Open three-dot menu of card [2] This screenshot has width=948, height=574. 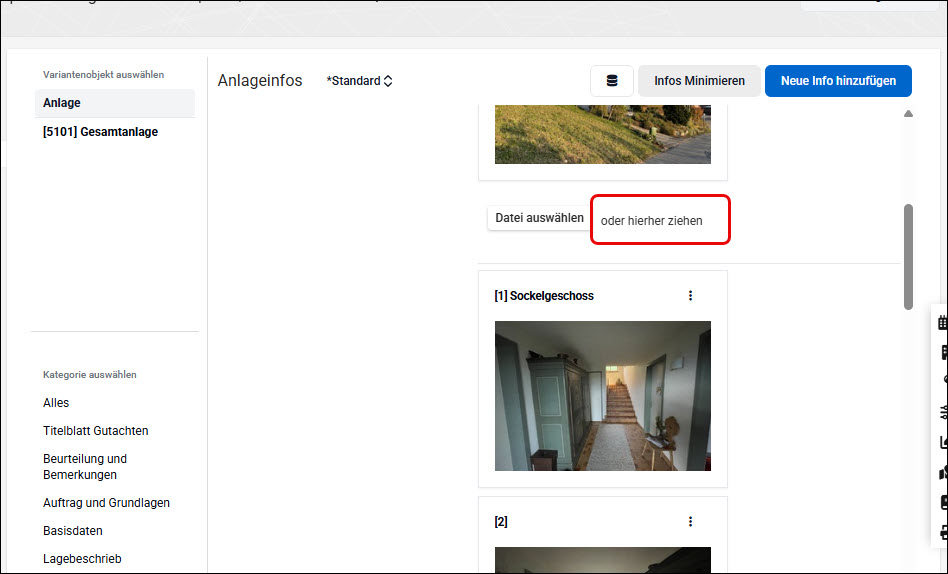(x=690, y=521)
